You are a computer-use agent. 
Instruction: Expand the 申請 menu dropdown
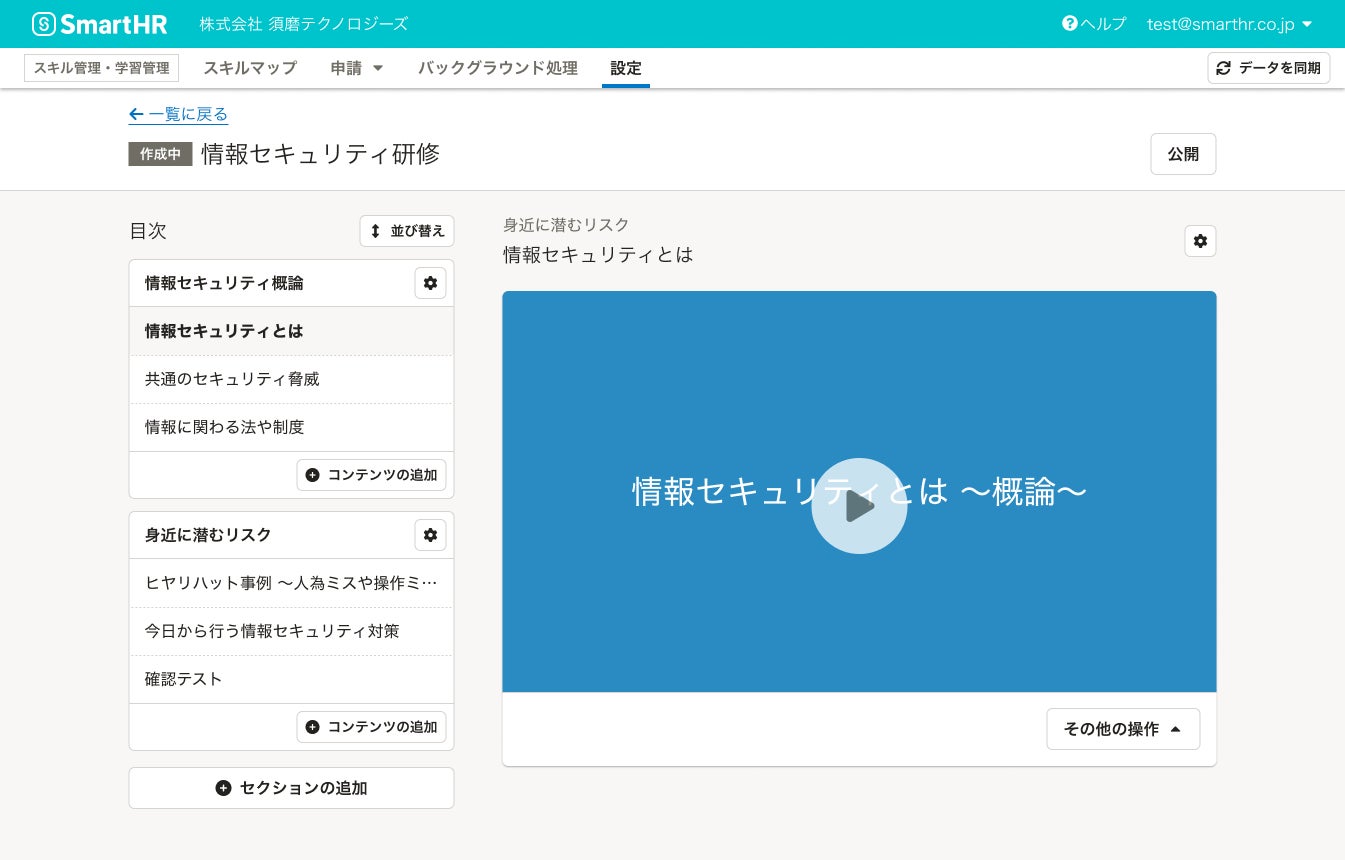(x=357, y=68)
